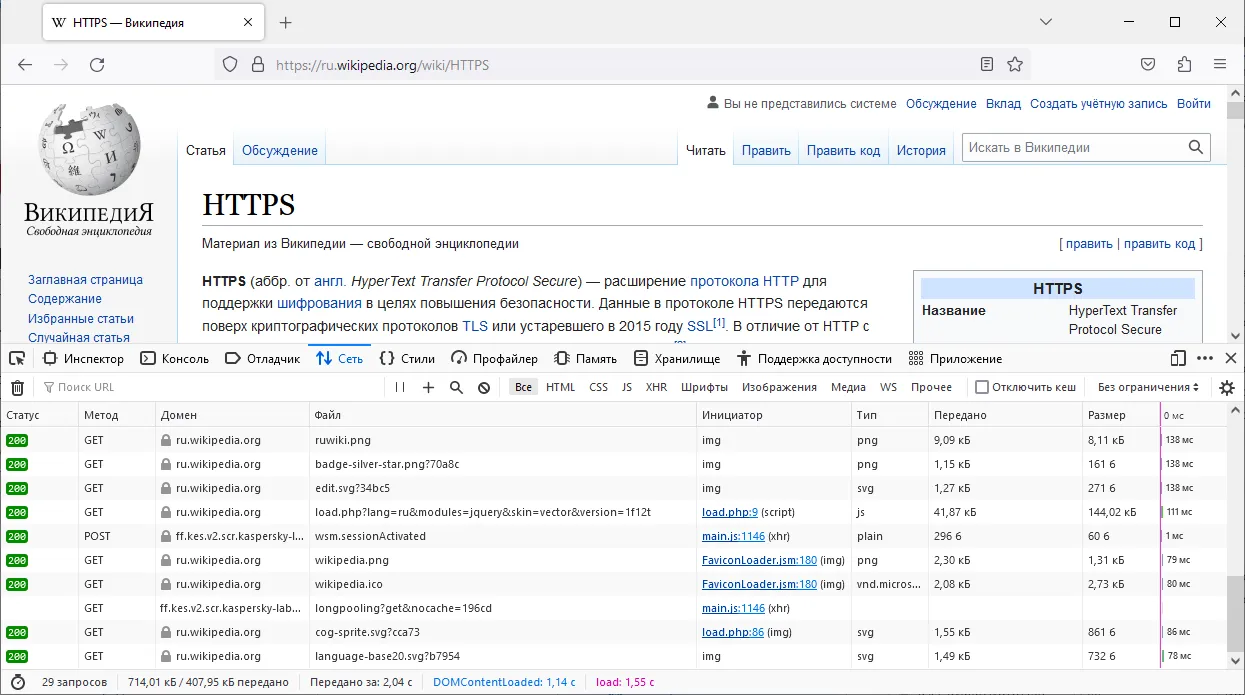Toggle responsive design mode icon

pyautogui.click(x=1179, y=359)
